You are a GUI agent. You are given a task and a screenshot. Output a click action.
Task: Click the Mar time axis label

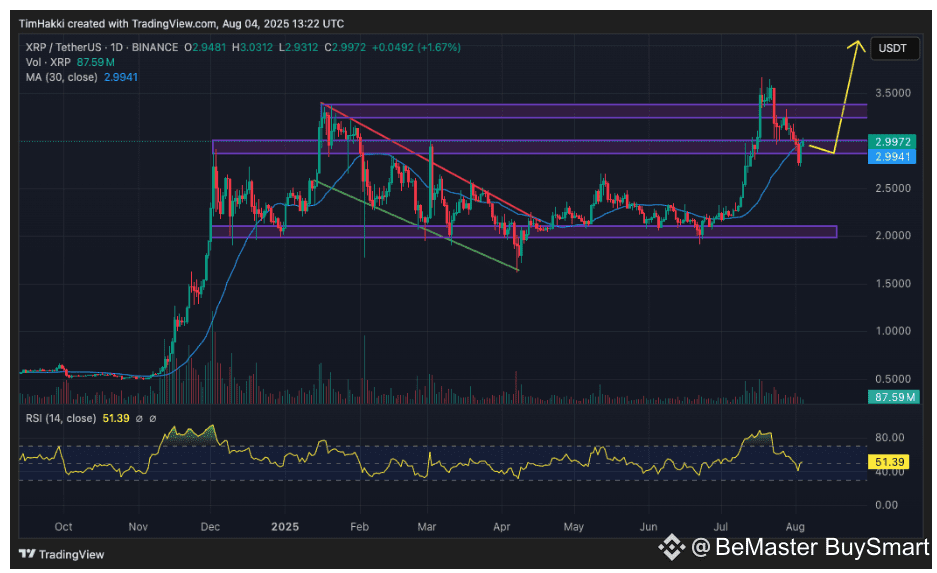427,527
